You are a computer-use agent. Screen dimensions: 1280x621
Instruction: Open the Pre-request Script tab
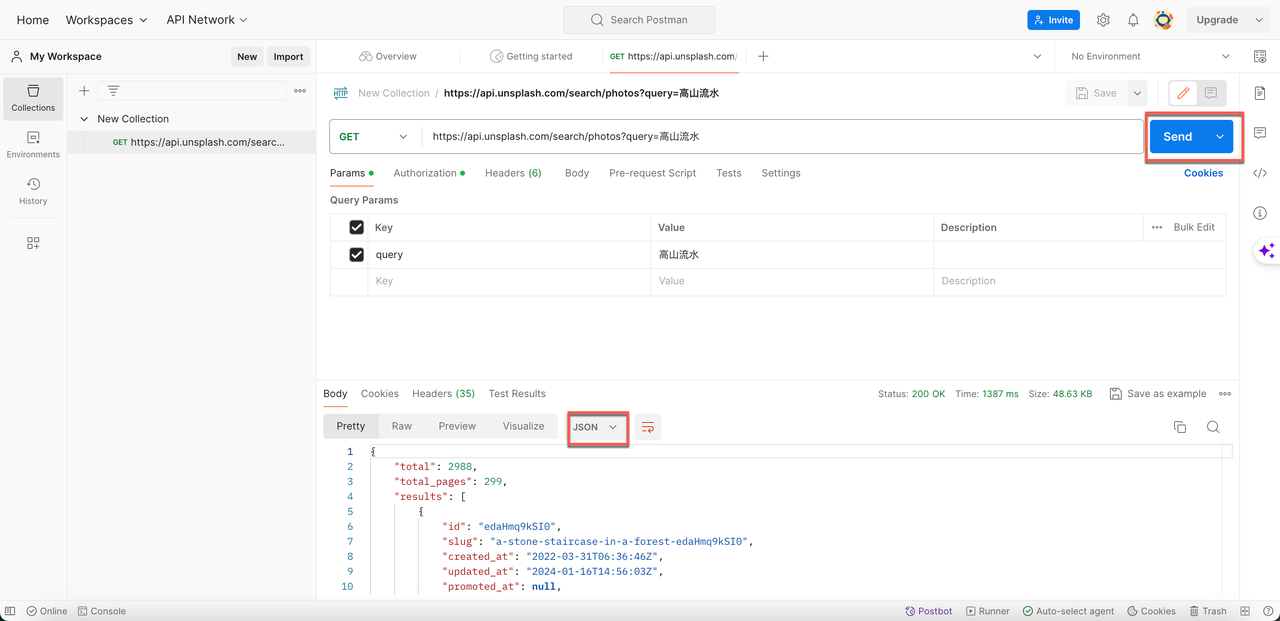[652, 173]
